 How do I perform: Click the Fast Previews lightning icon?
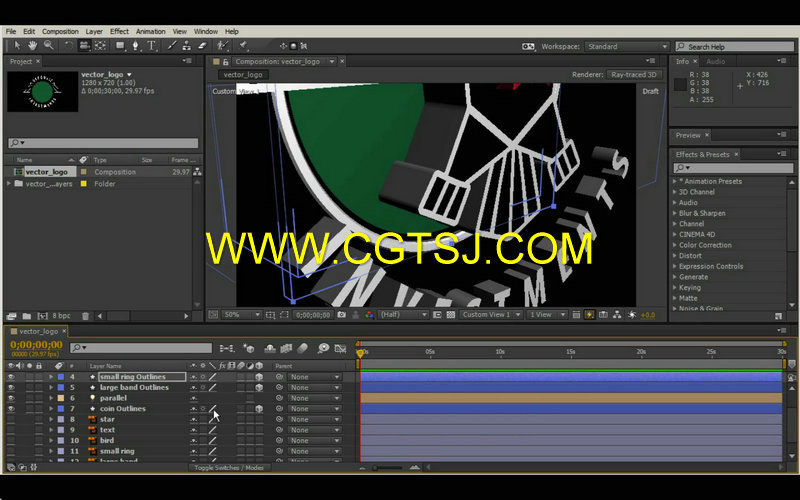pyautogui.click(x=589, y=315)
